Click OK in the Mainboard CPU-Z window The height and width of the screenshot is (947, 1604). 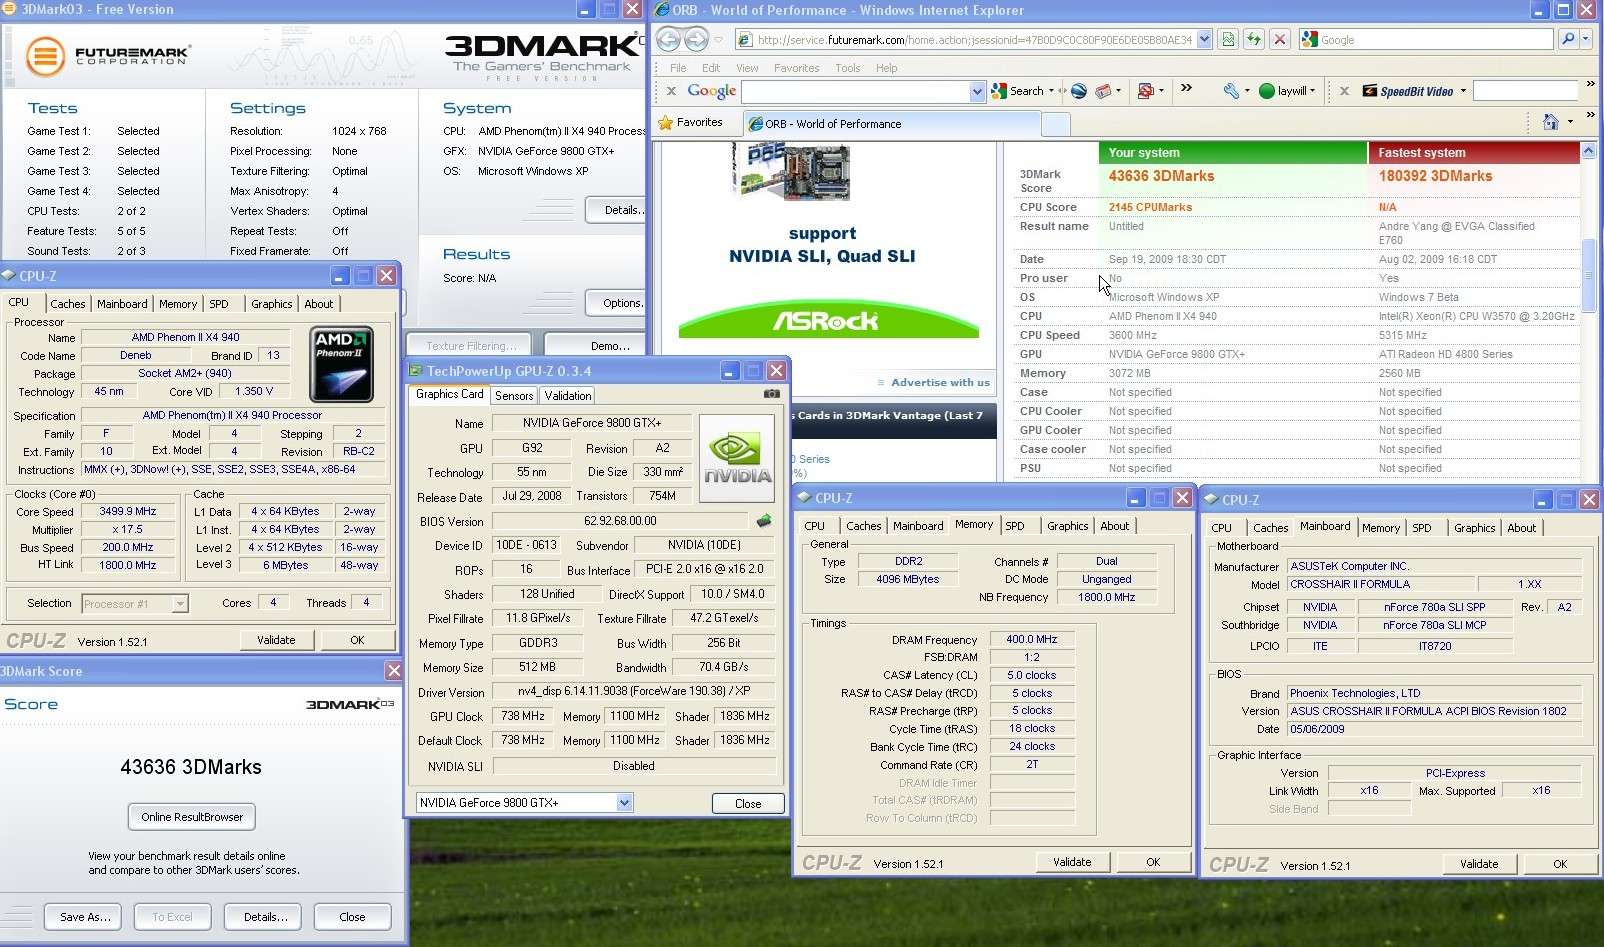tap(1560, 864)
